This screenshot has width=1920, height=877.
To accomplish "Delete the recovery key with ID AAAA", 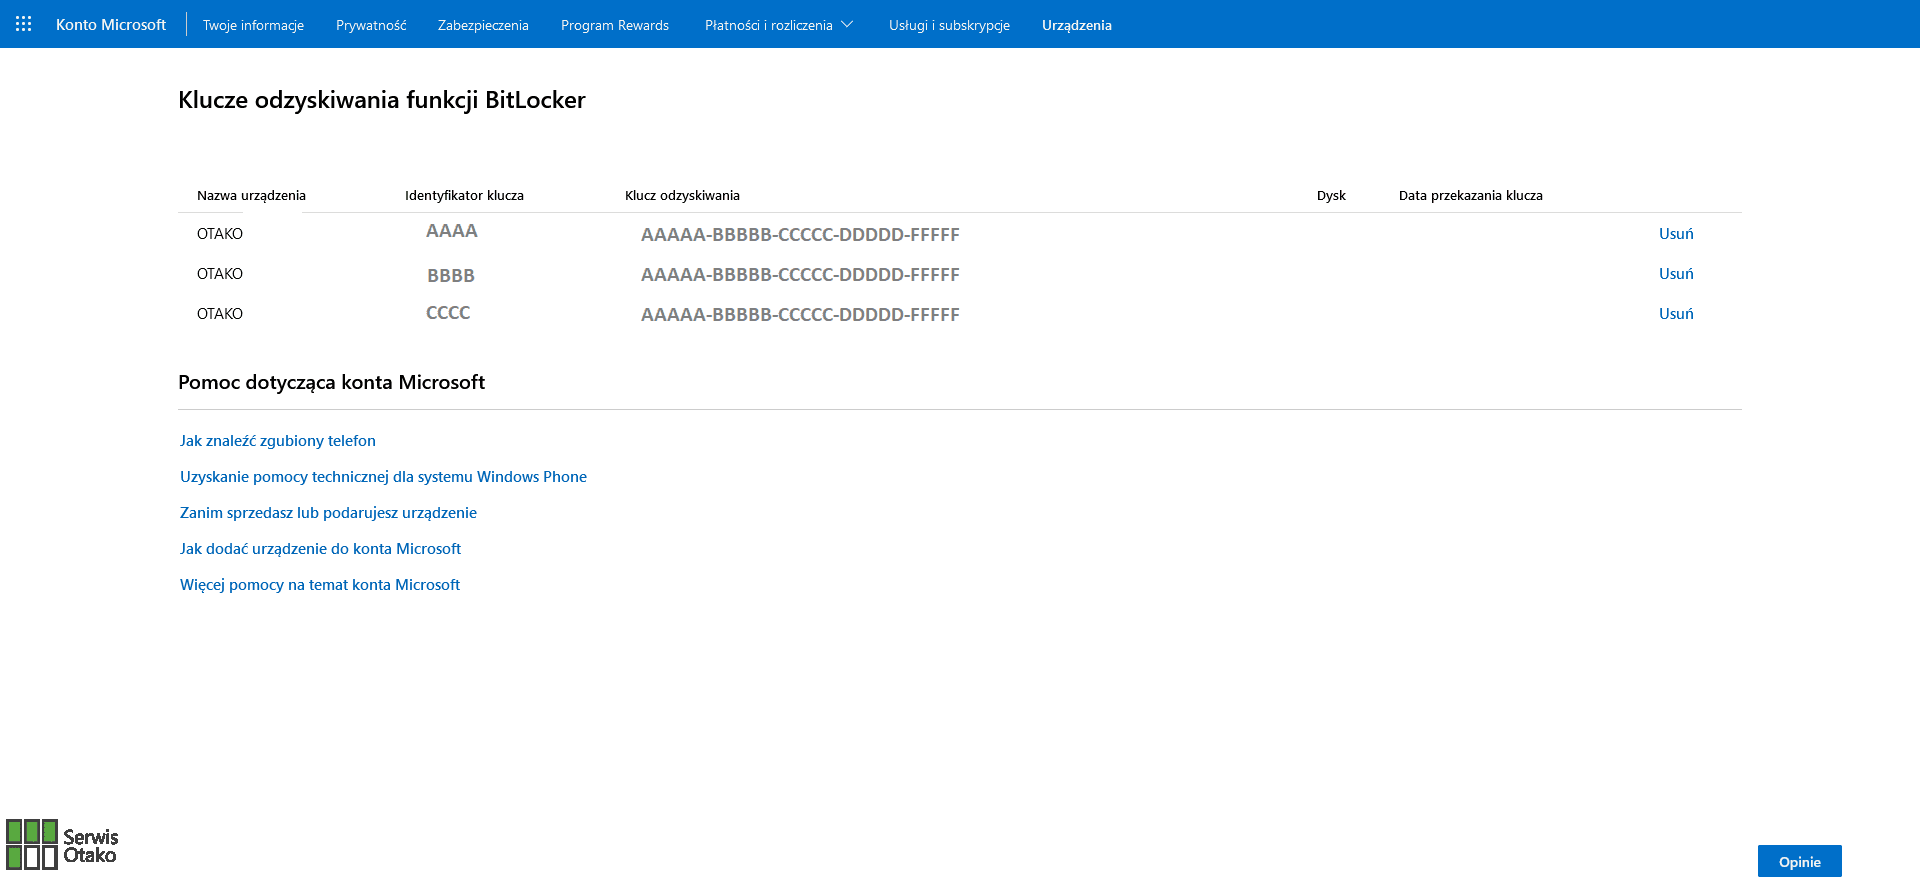I will pyautogui.click(x=1676, y=234).
